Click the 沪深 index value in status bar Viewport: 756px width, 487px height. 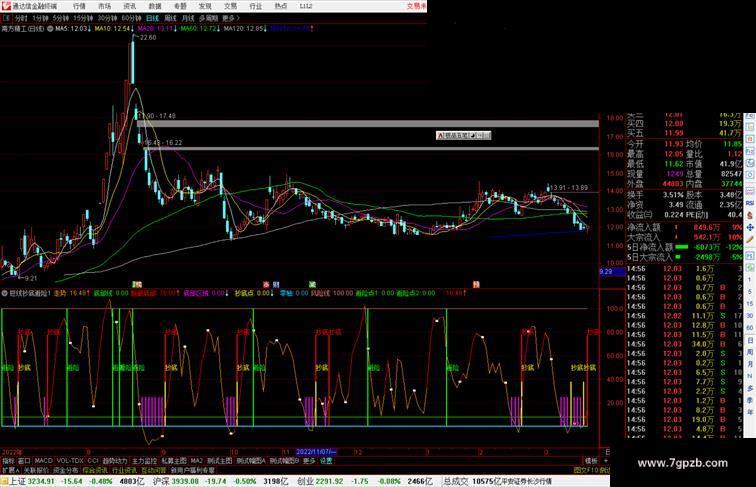[x=186, y=482]
